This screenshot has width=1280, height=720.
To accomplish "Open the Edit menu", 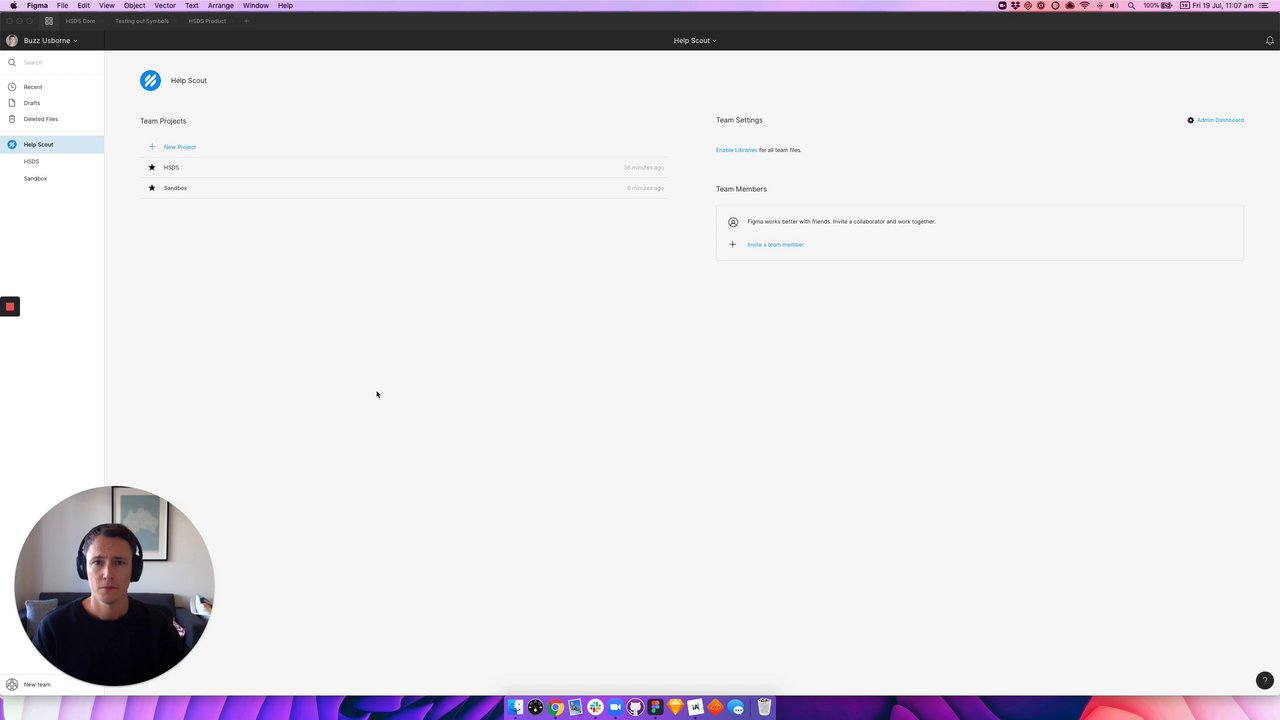I will [x=83, y=5].
